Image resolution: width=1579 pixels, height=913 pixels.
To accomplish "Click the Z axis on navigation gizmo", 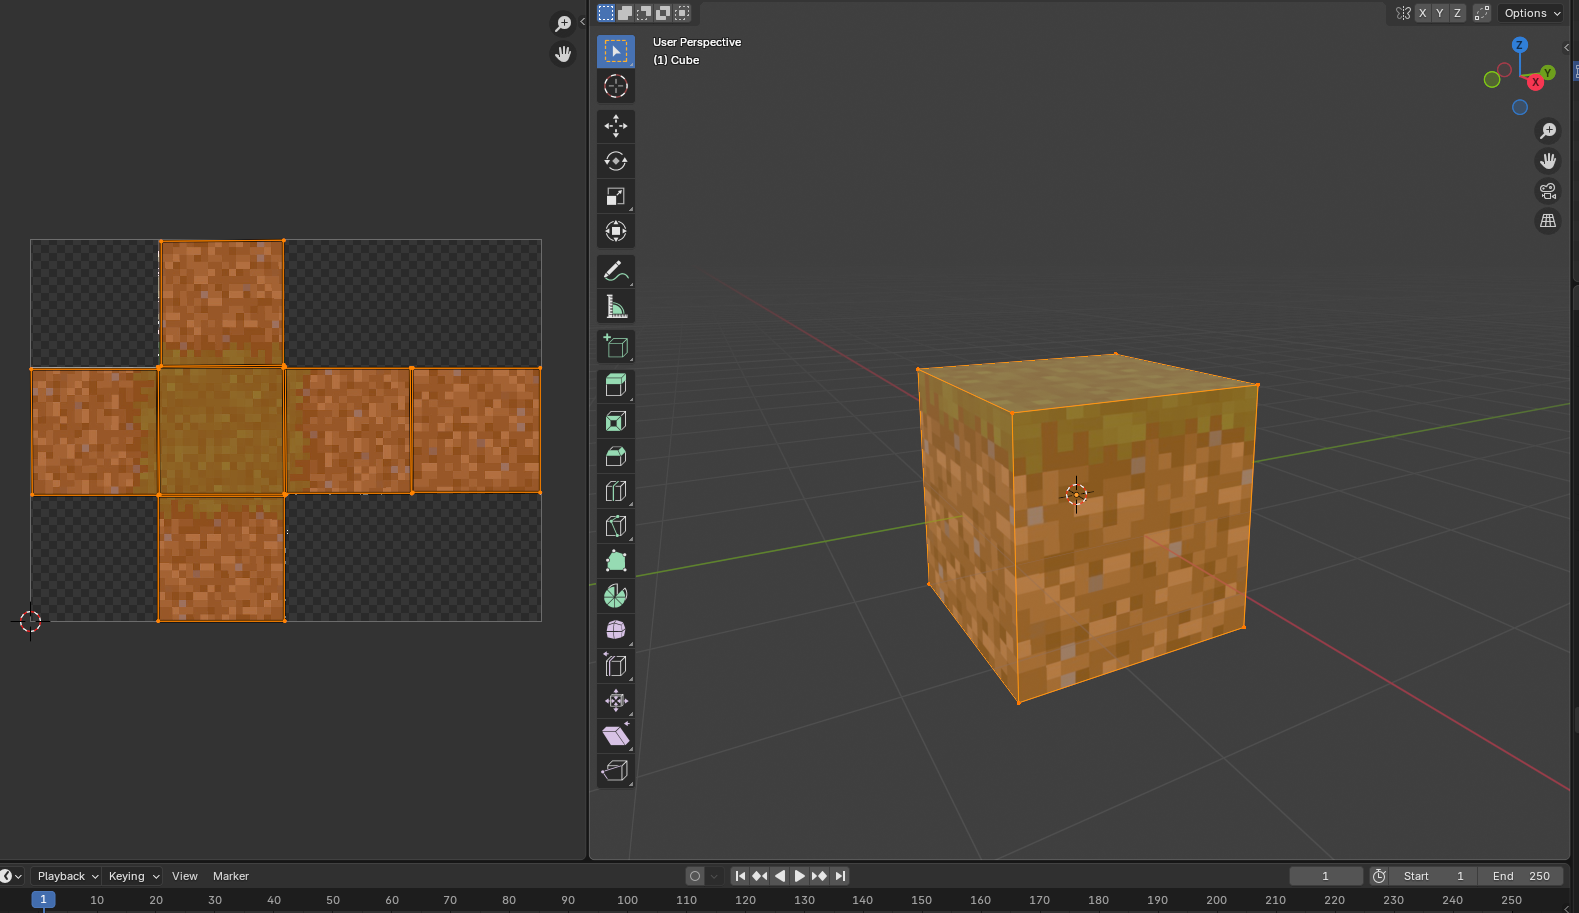I will [x=1520, y=45].
